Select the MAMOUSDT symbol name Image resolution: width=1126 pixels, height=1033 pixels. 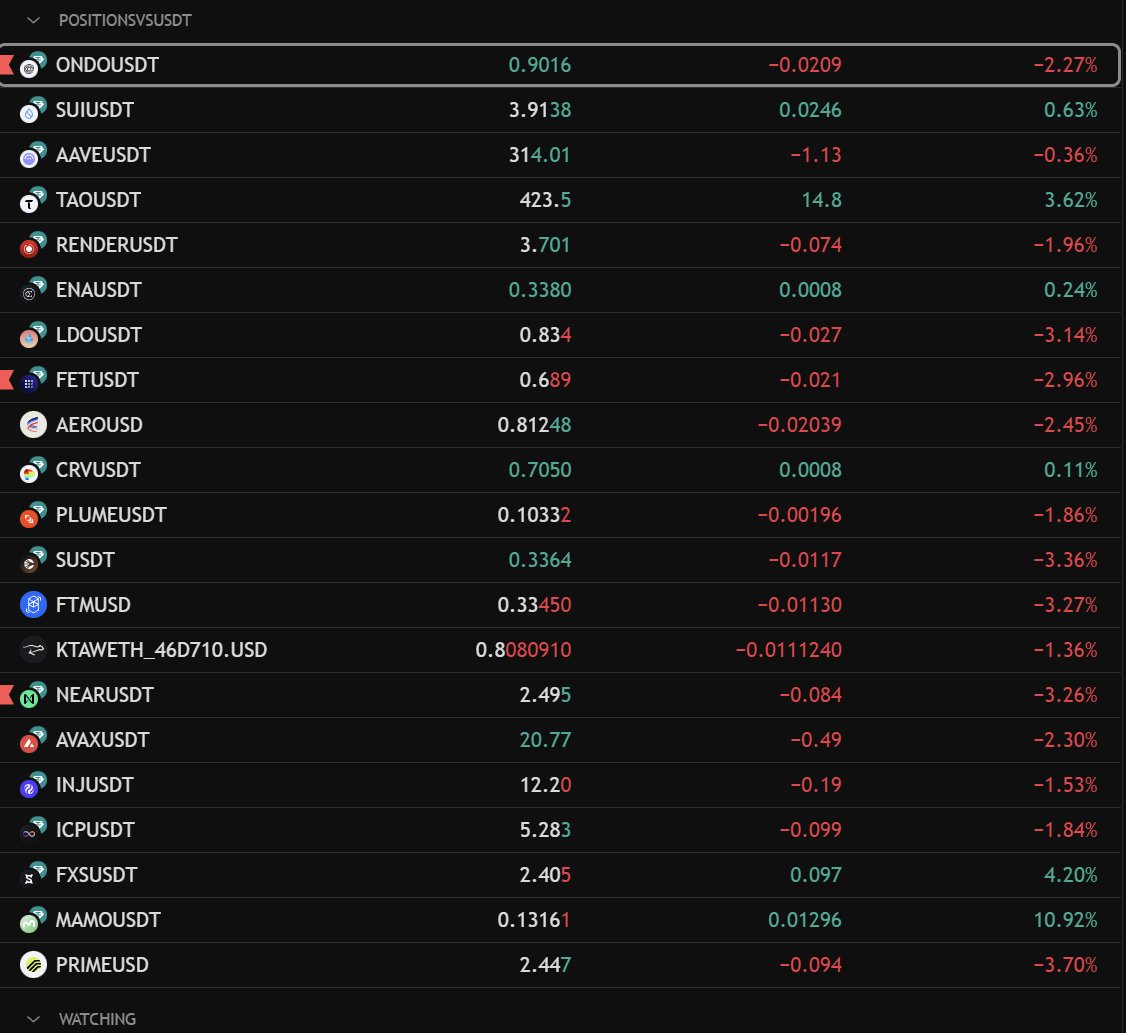[x=108, y=920]
